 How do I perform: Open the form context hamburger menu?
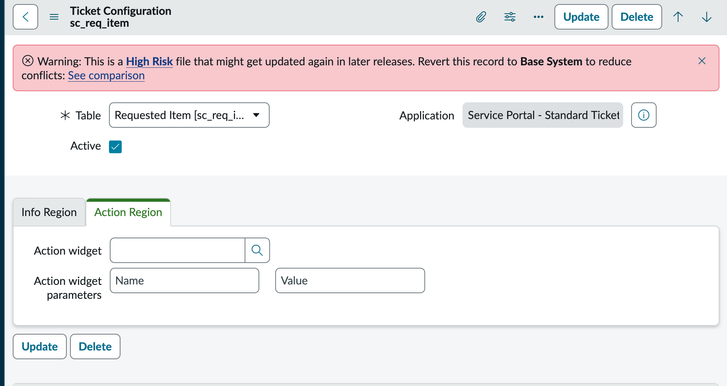pyautogui.click(x=54, y=17)
